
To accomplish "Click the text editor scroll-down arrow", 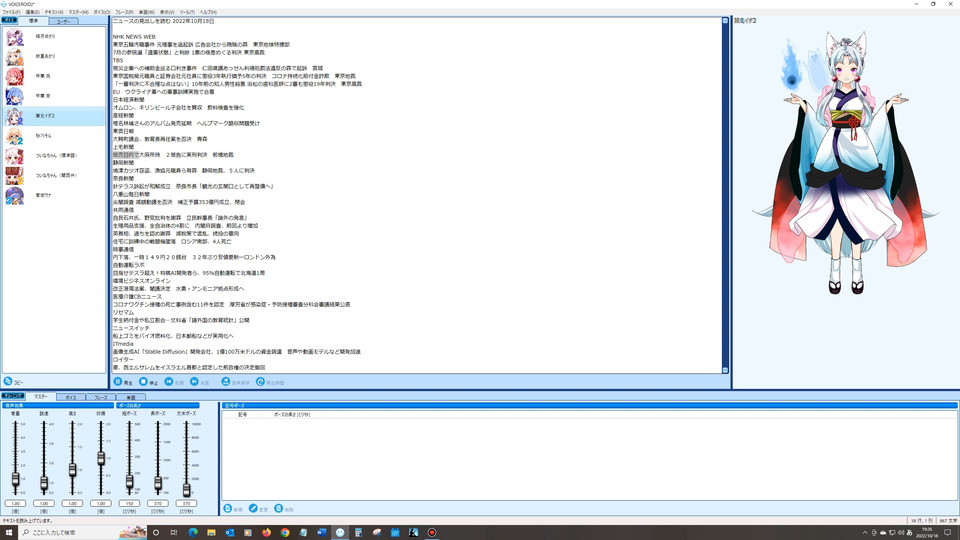I will (x=725, y=370).
